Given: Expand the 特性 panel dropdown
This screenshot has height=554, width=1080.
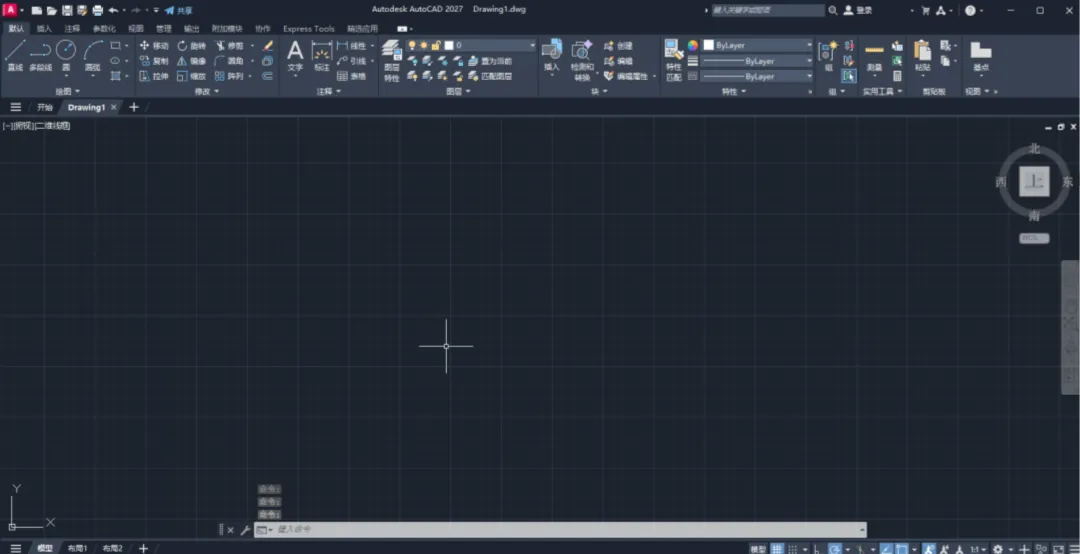Looking at the screenshot, I should [734, 91].
